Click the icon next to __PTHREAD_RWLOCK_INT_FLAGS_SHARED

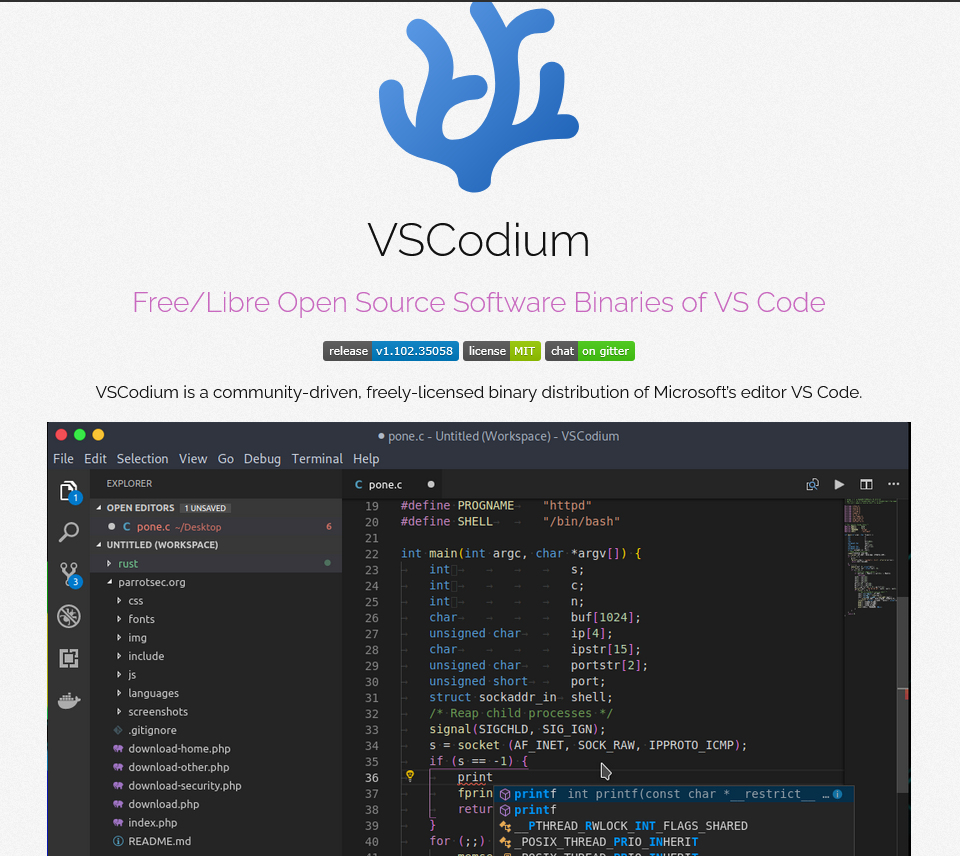tap(505, 826)
